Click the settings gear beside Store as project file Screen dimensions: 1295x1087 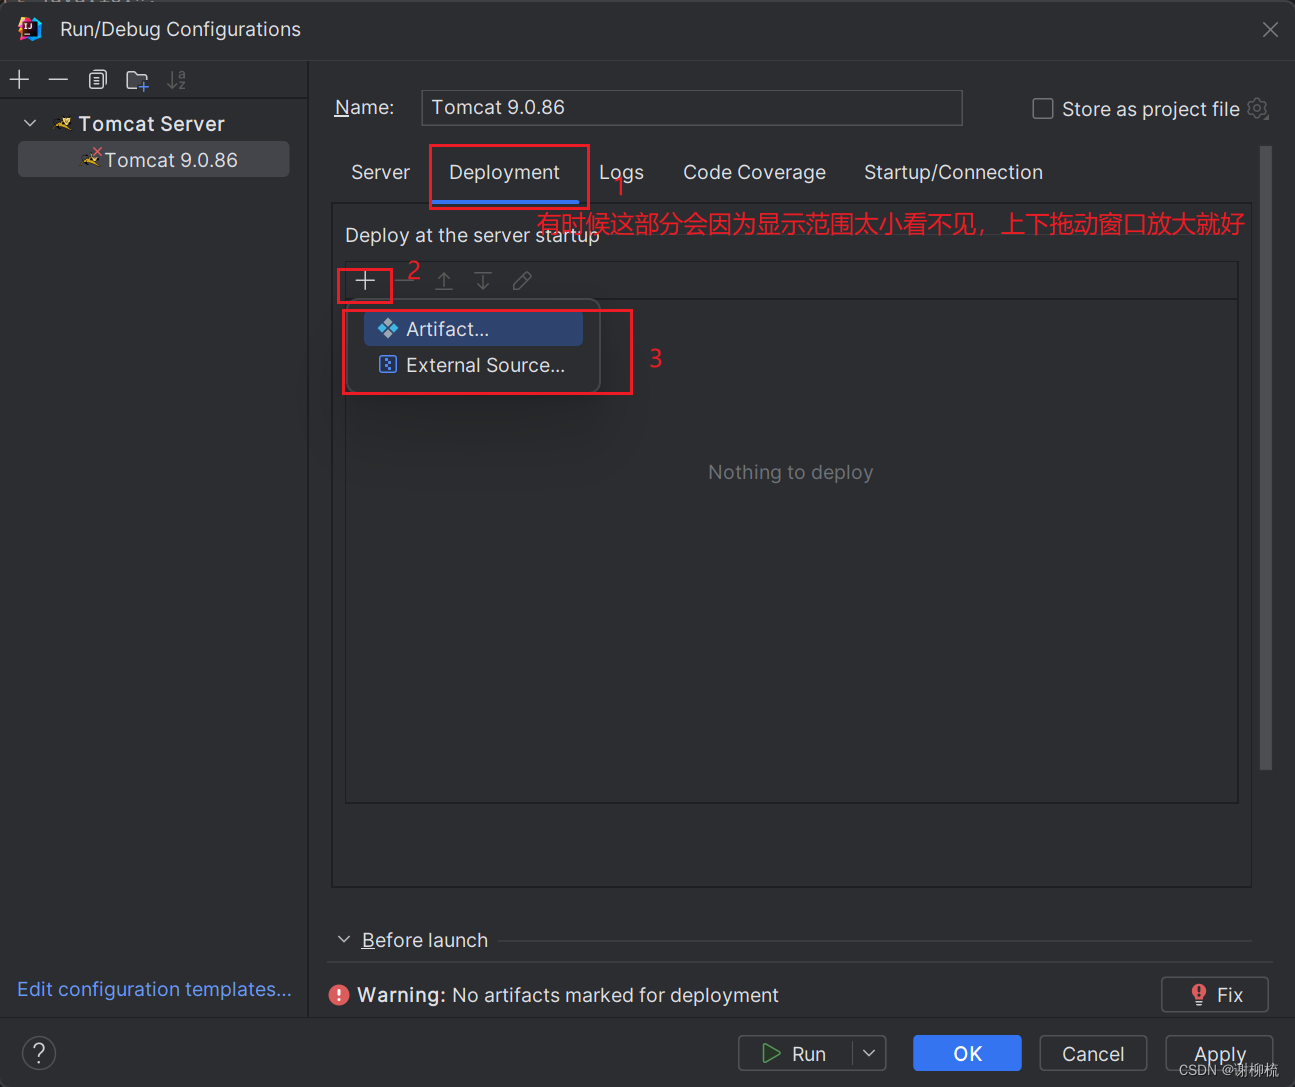pos(1257,109)
